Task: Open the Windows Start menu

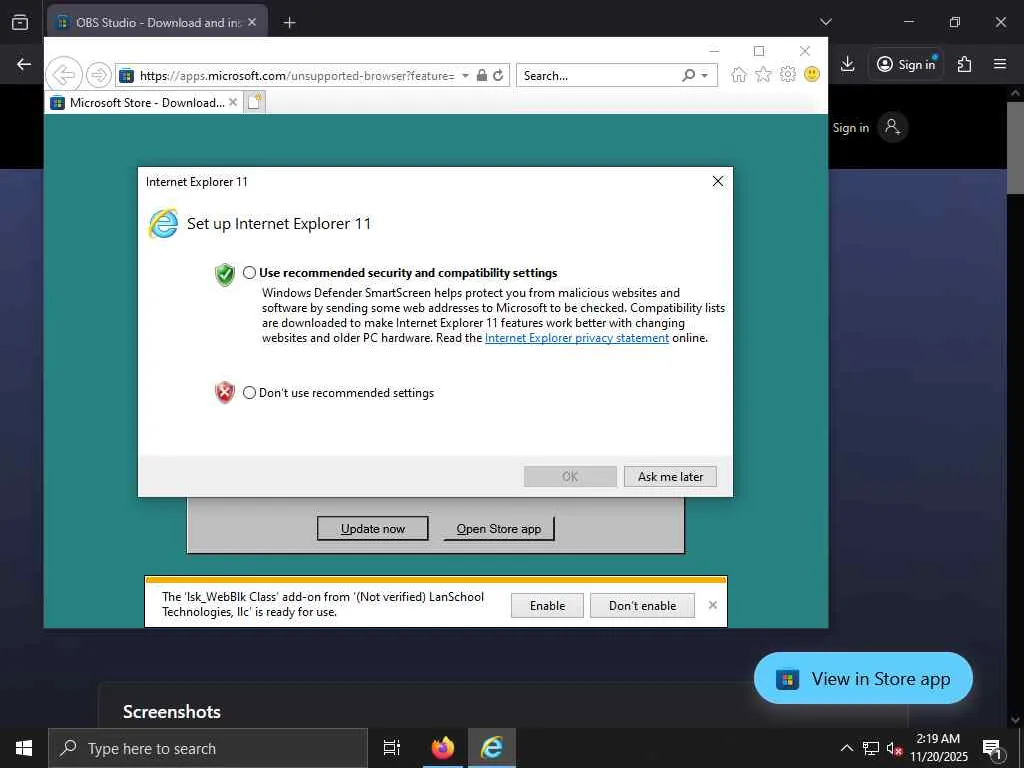Action: pos(24,748)
